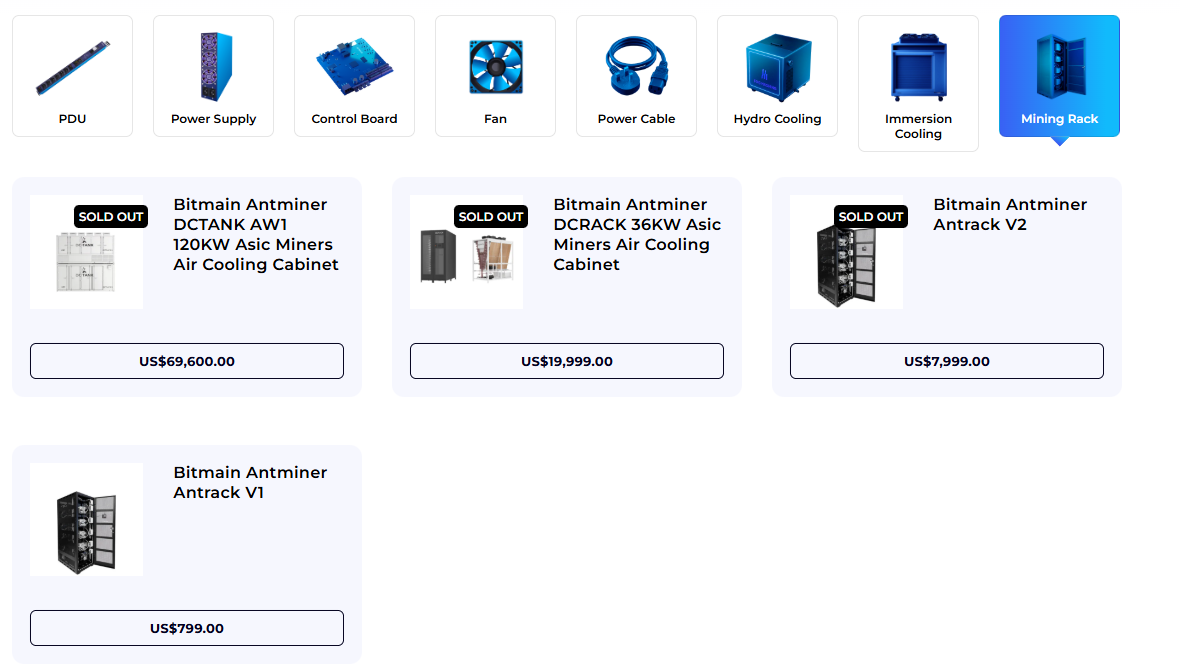
Task: Click the US$19,999.00 price button
Action: click(x=567, y=361)
